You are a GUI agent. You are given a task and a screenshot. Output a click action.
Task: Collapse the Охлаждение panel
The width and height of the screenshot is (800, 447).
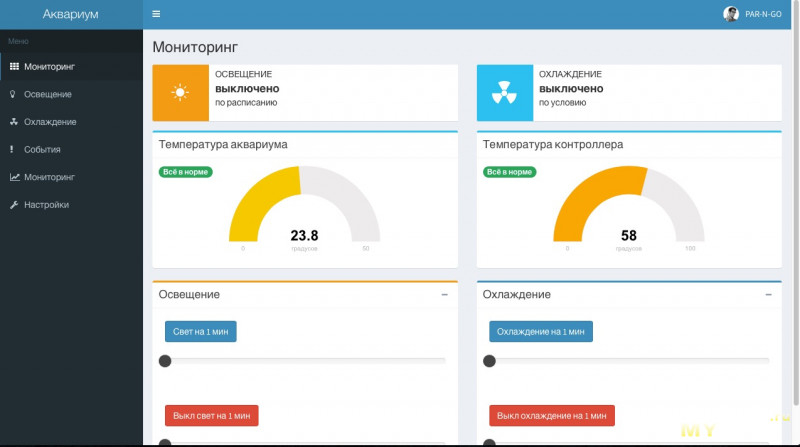(768, 295)
